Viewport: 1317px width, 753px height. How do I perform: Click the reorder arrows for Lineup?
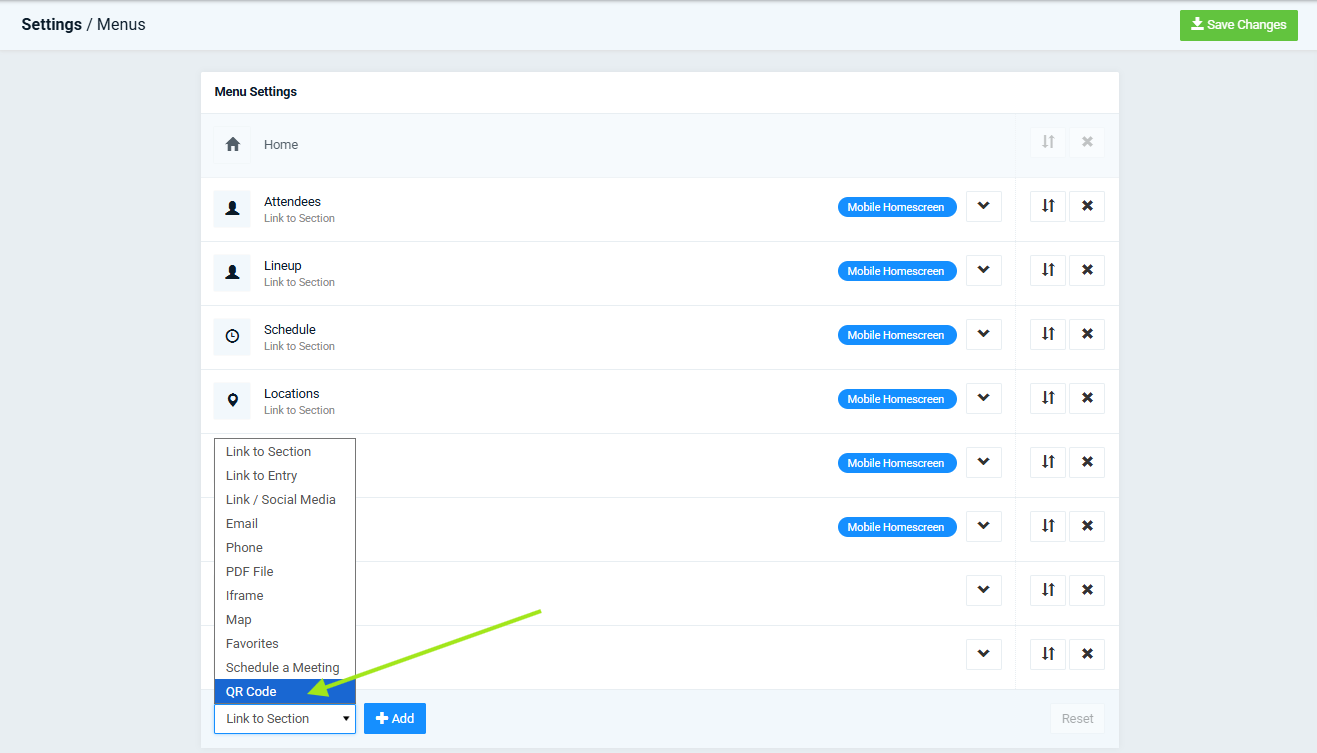coord(1048,270)
